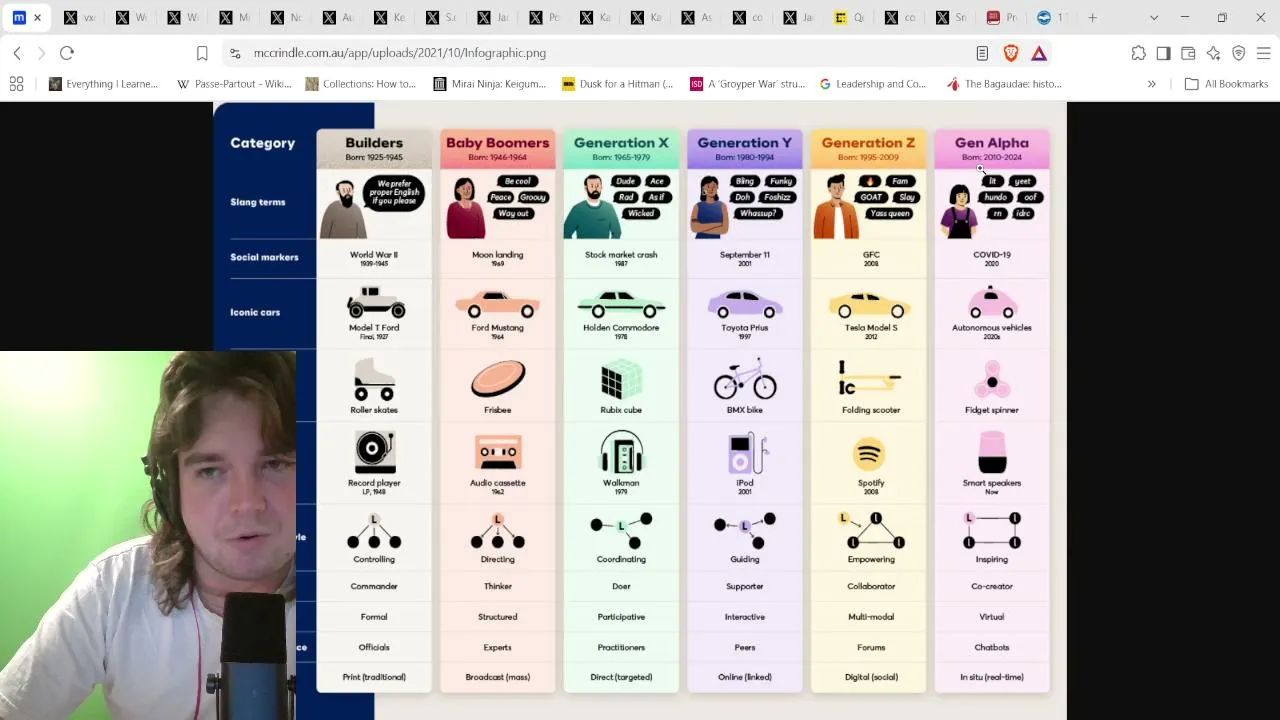The height and width of the screenshot is (720, 1280).
Task: Click the Tesla Model S car icon
Action: click(x=868, y=304)
